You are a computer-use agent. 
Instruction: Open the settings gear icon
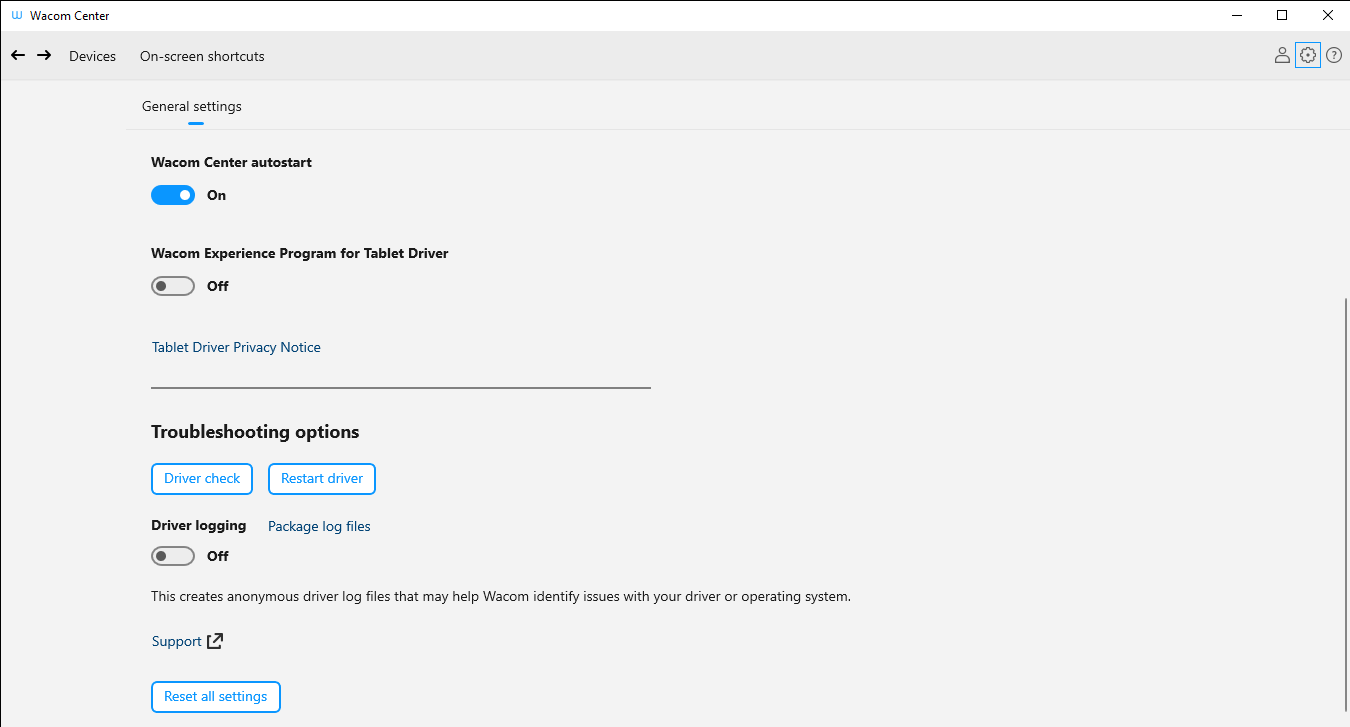[x=1308, y=56]
